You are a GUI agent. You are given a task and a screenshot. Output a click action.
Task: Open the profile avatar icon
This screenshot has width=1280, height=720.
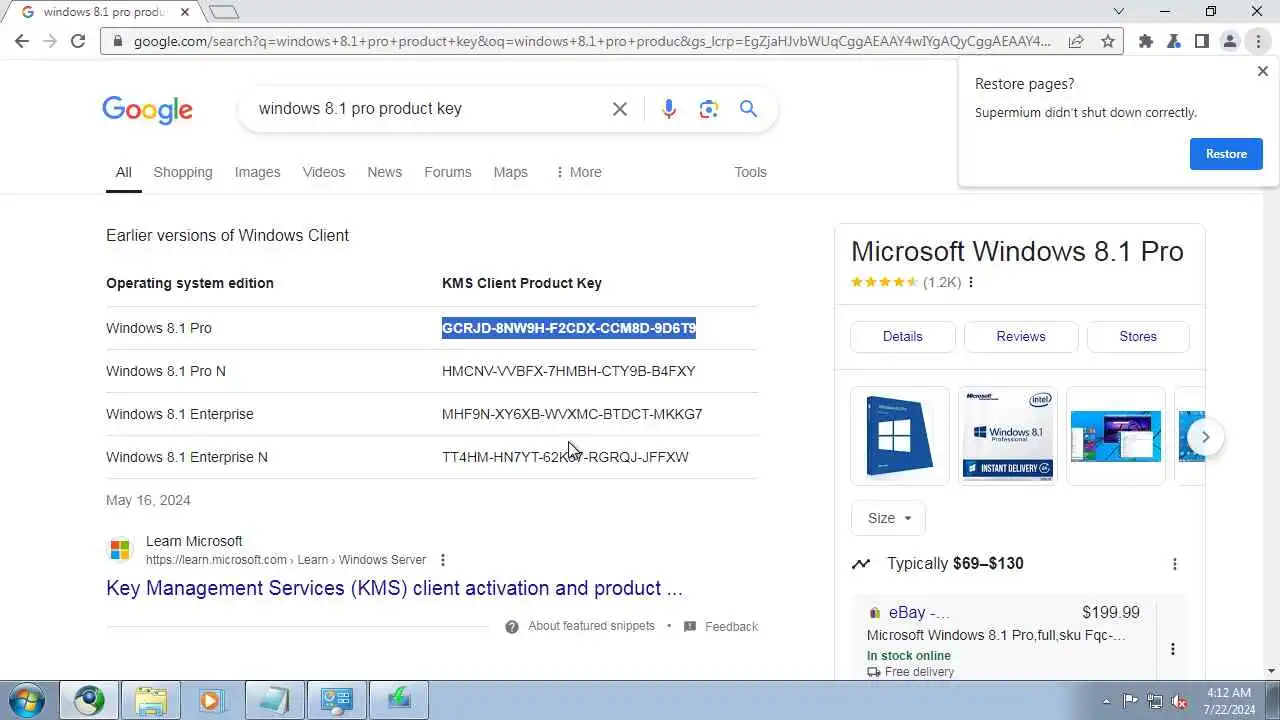(x=1230, y=41)
